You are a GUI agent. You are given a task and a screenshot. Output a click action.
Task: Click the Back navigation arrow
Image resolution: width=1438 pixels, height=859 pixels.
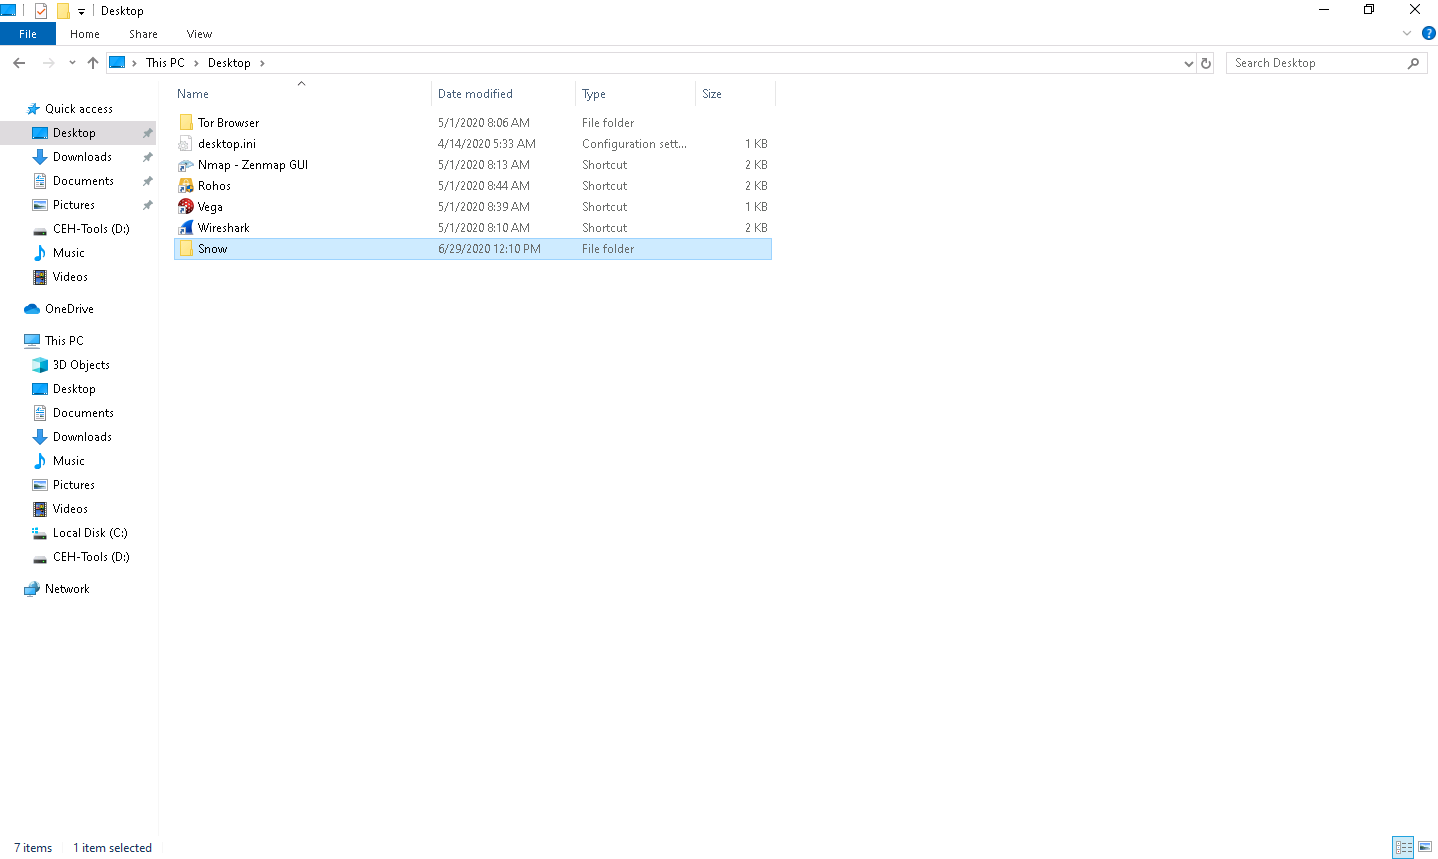(x=19, y=63)
